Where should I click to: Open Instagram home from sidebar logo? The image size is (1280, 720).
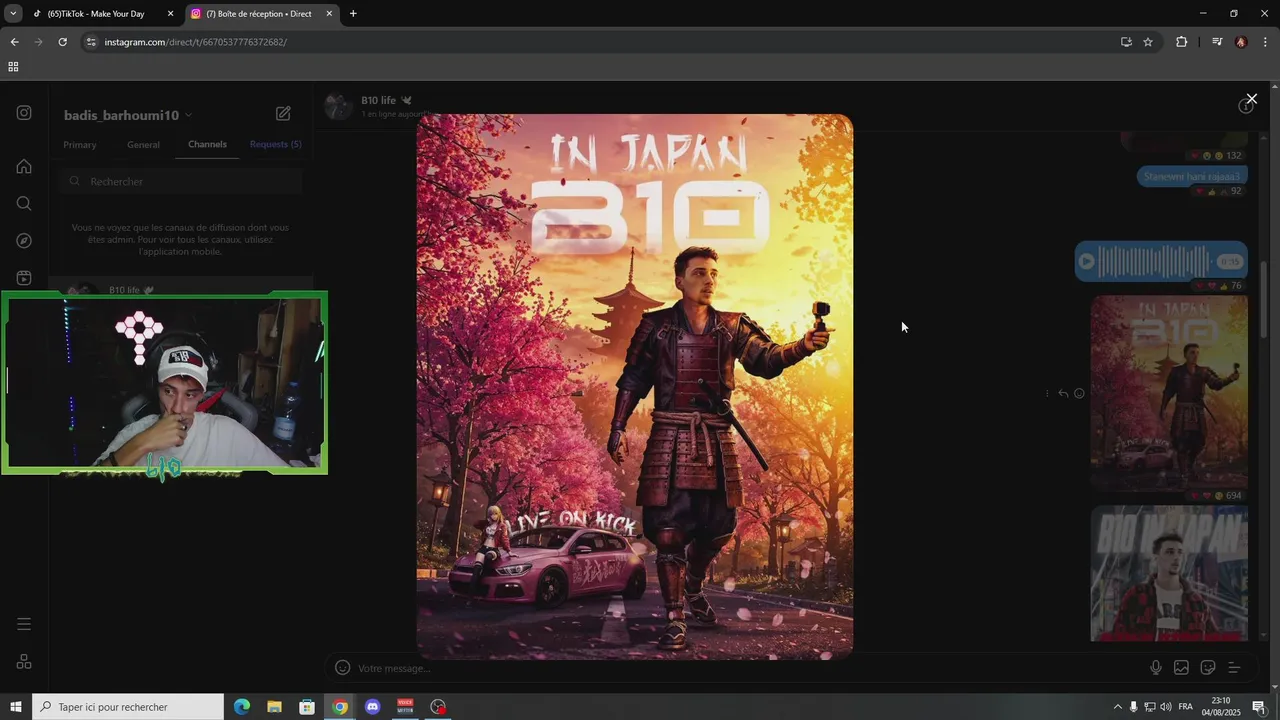24,113
